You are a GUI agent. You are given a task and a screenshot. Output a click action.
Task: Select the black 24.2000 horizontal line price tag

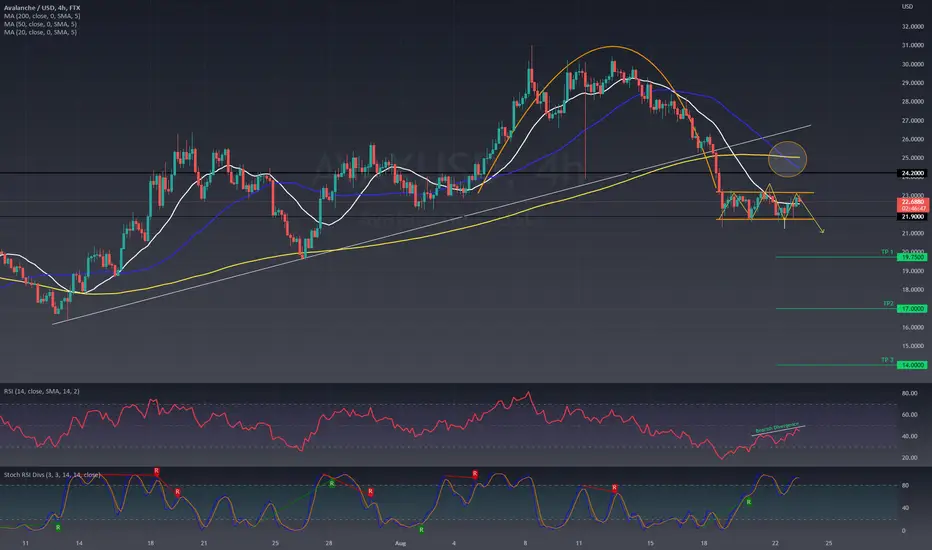tap(912, 173)
